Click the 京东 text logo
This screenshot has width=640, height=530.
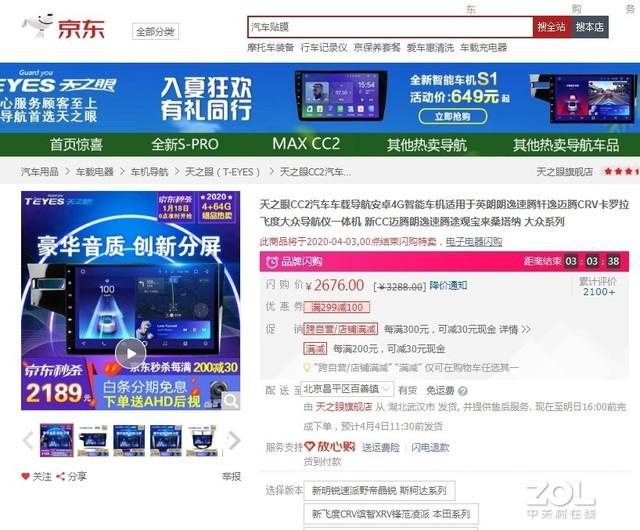tap(81, 29)
